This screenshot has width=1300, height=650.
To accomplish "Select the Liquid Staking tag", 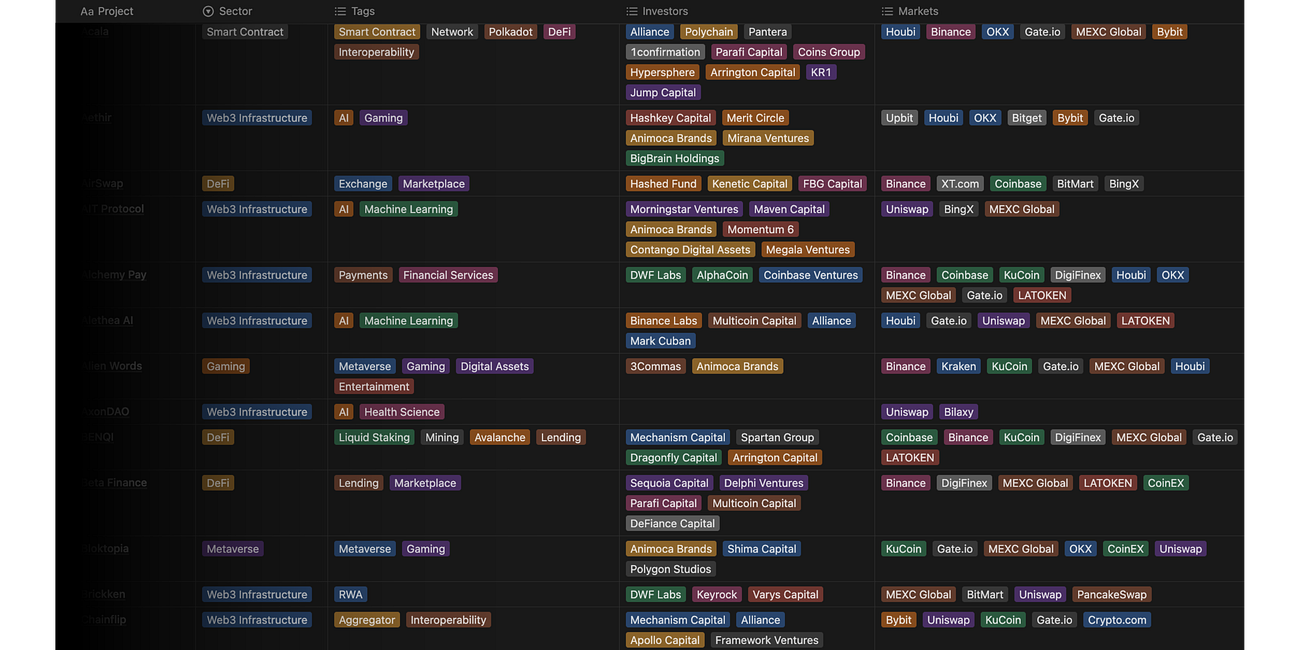I will pos(374,438).
